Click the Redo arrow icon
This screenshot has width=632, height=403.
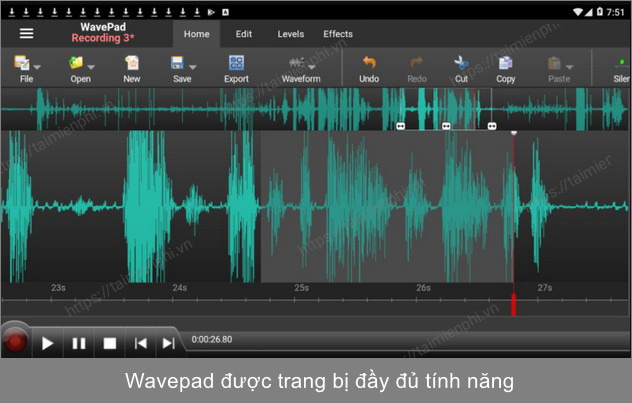[x=416, y=62]
